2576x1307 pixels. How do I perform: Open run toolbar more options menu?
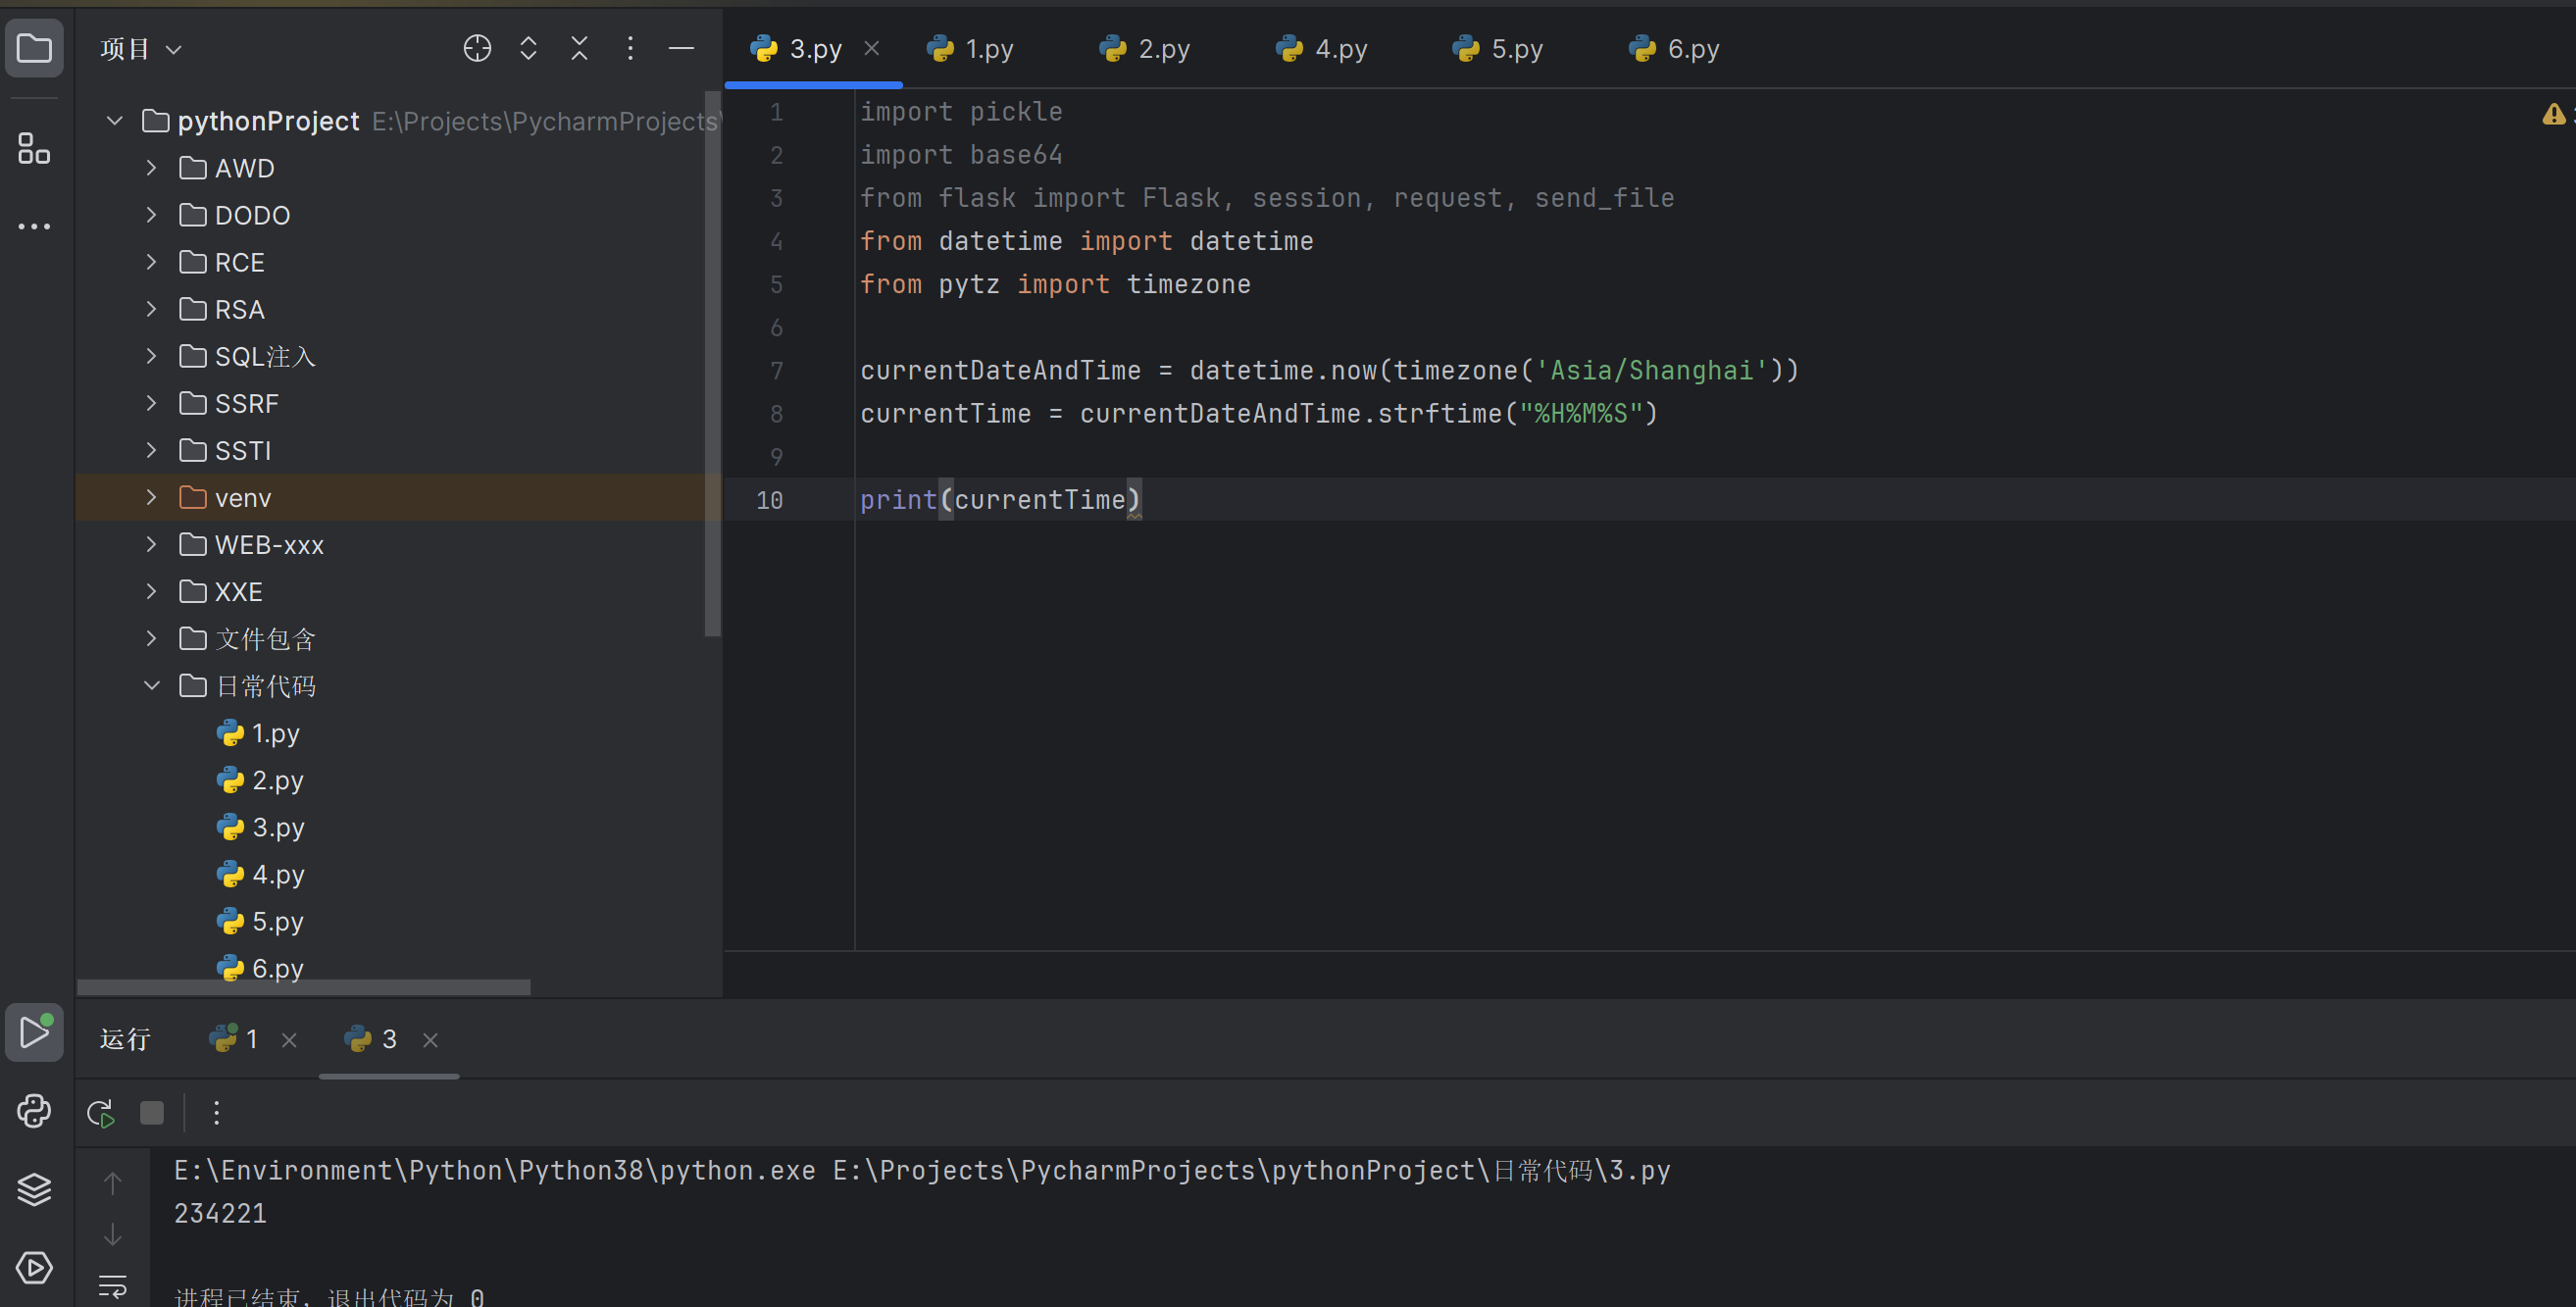[216, 1113]
